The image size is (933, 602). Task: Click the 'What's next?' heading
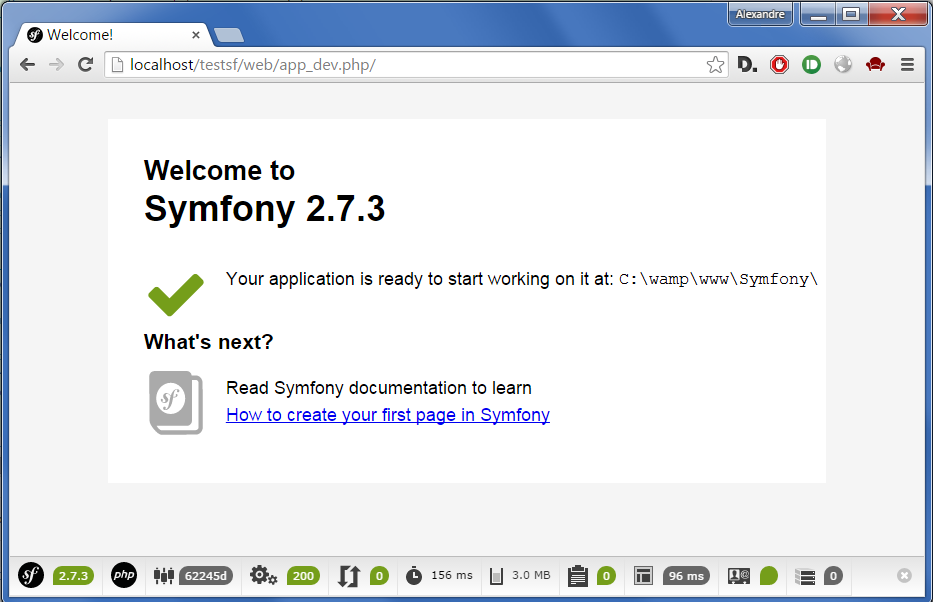coord(208,342)
